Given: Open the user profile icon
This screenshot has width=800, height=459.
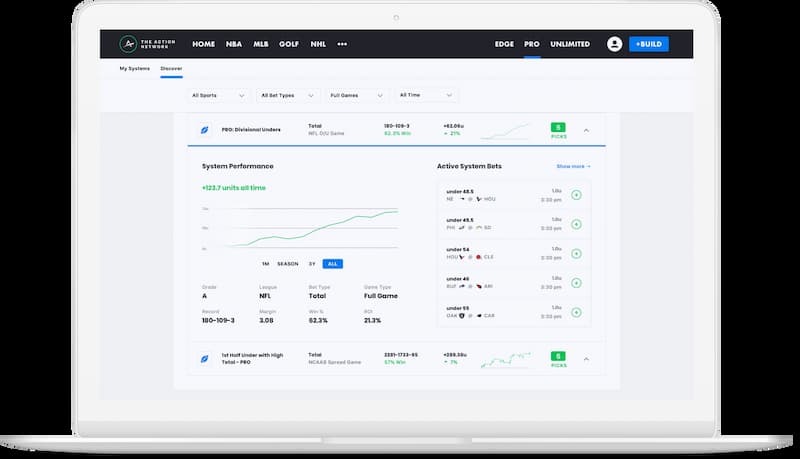Looking at the screenshot, I should (x=614, y=44).
